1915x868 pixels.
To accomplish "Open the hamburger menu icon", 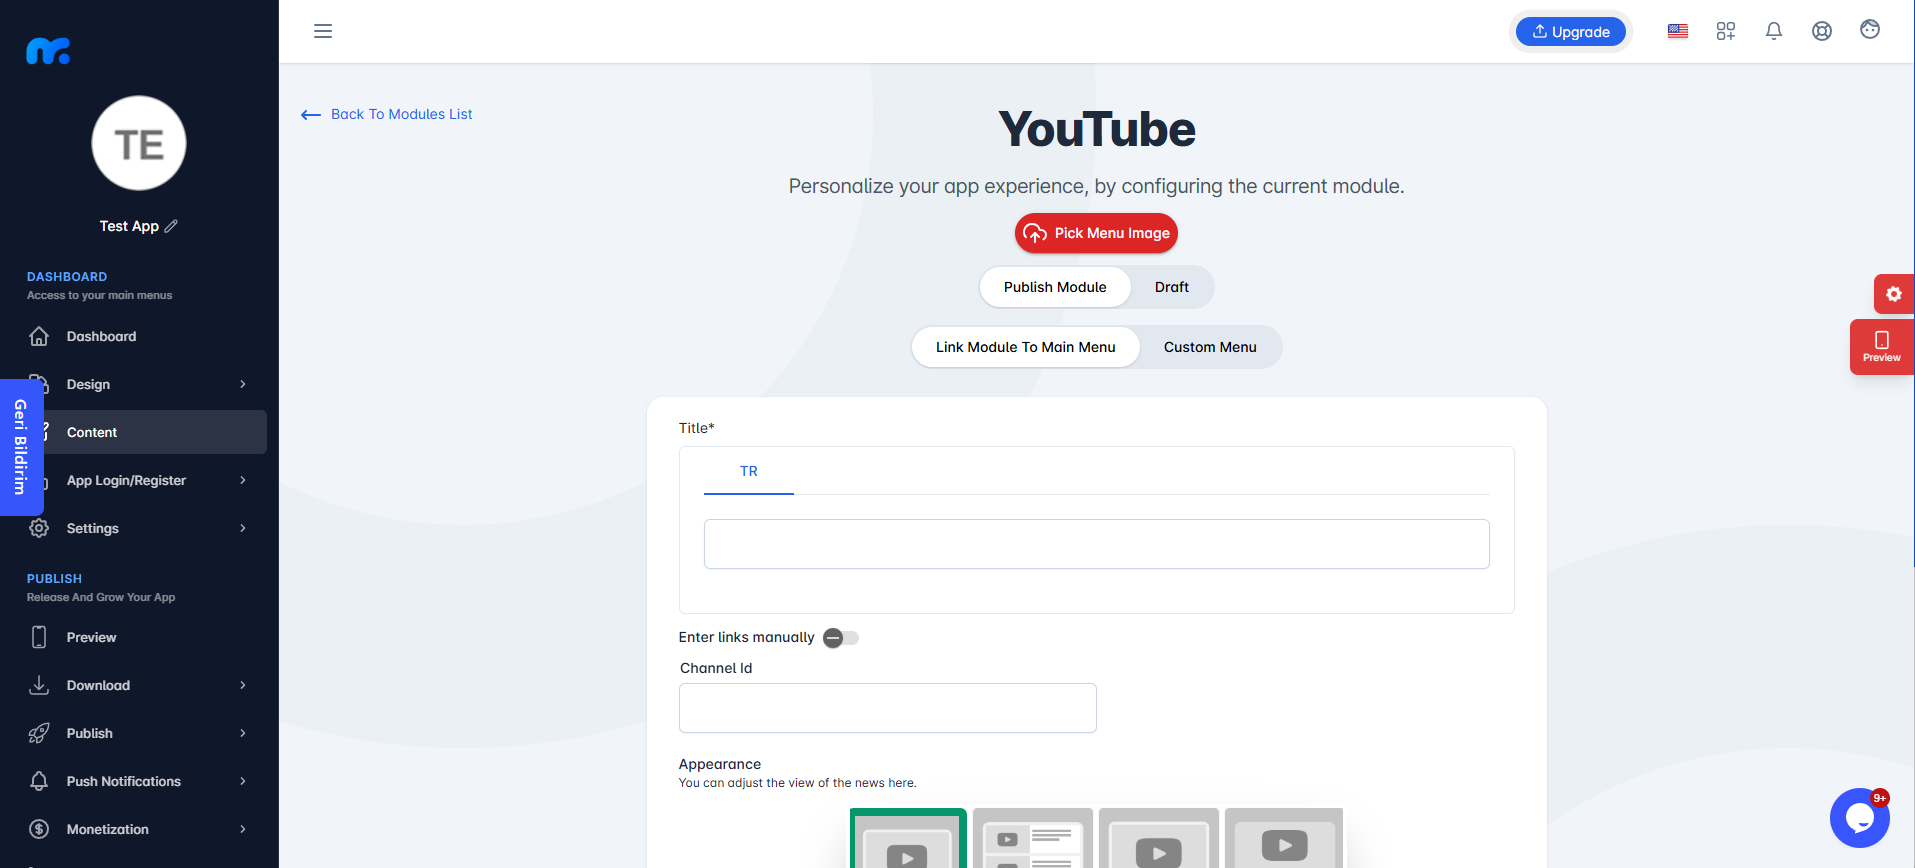I will [x=323, y=31].
